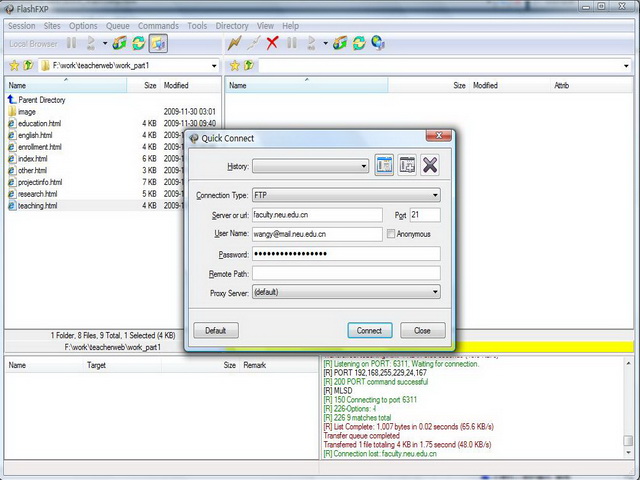Click the Port field
Viewport: 640px width, 480px height.
(x=425, y=215)
